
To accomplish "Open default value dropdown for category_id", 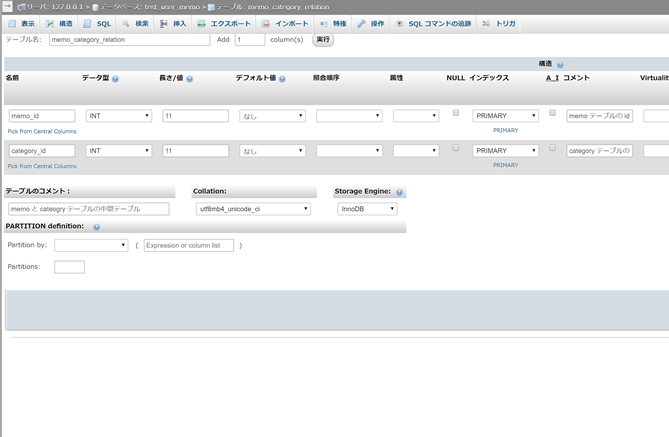I will point(272,151).
